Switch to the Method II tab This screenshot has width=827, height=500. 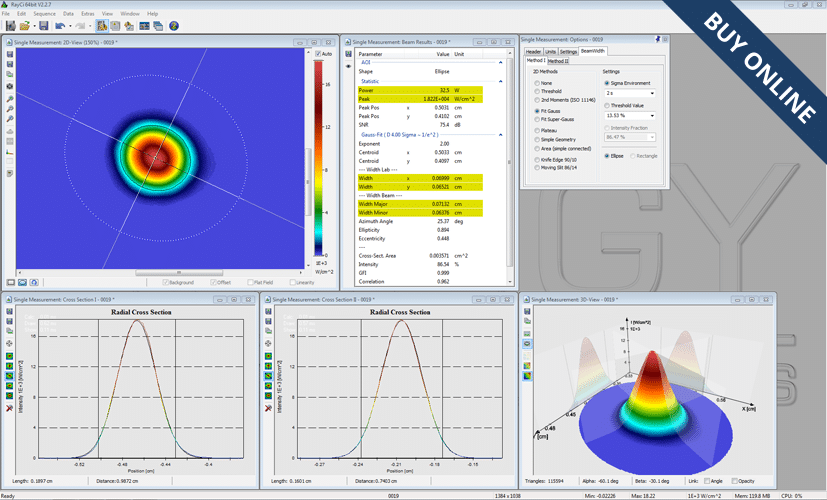[558, 61]
